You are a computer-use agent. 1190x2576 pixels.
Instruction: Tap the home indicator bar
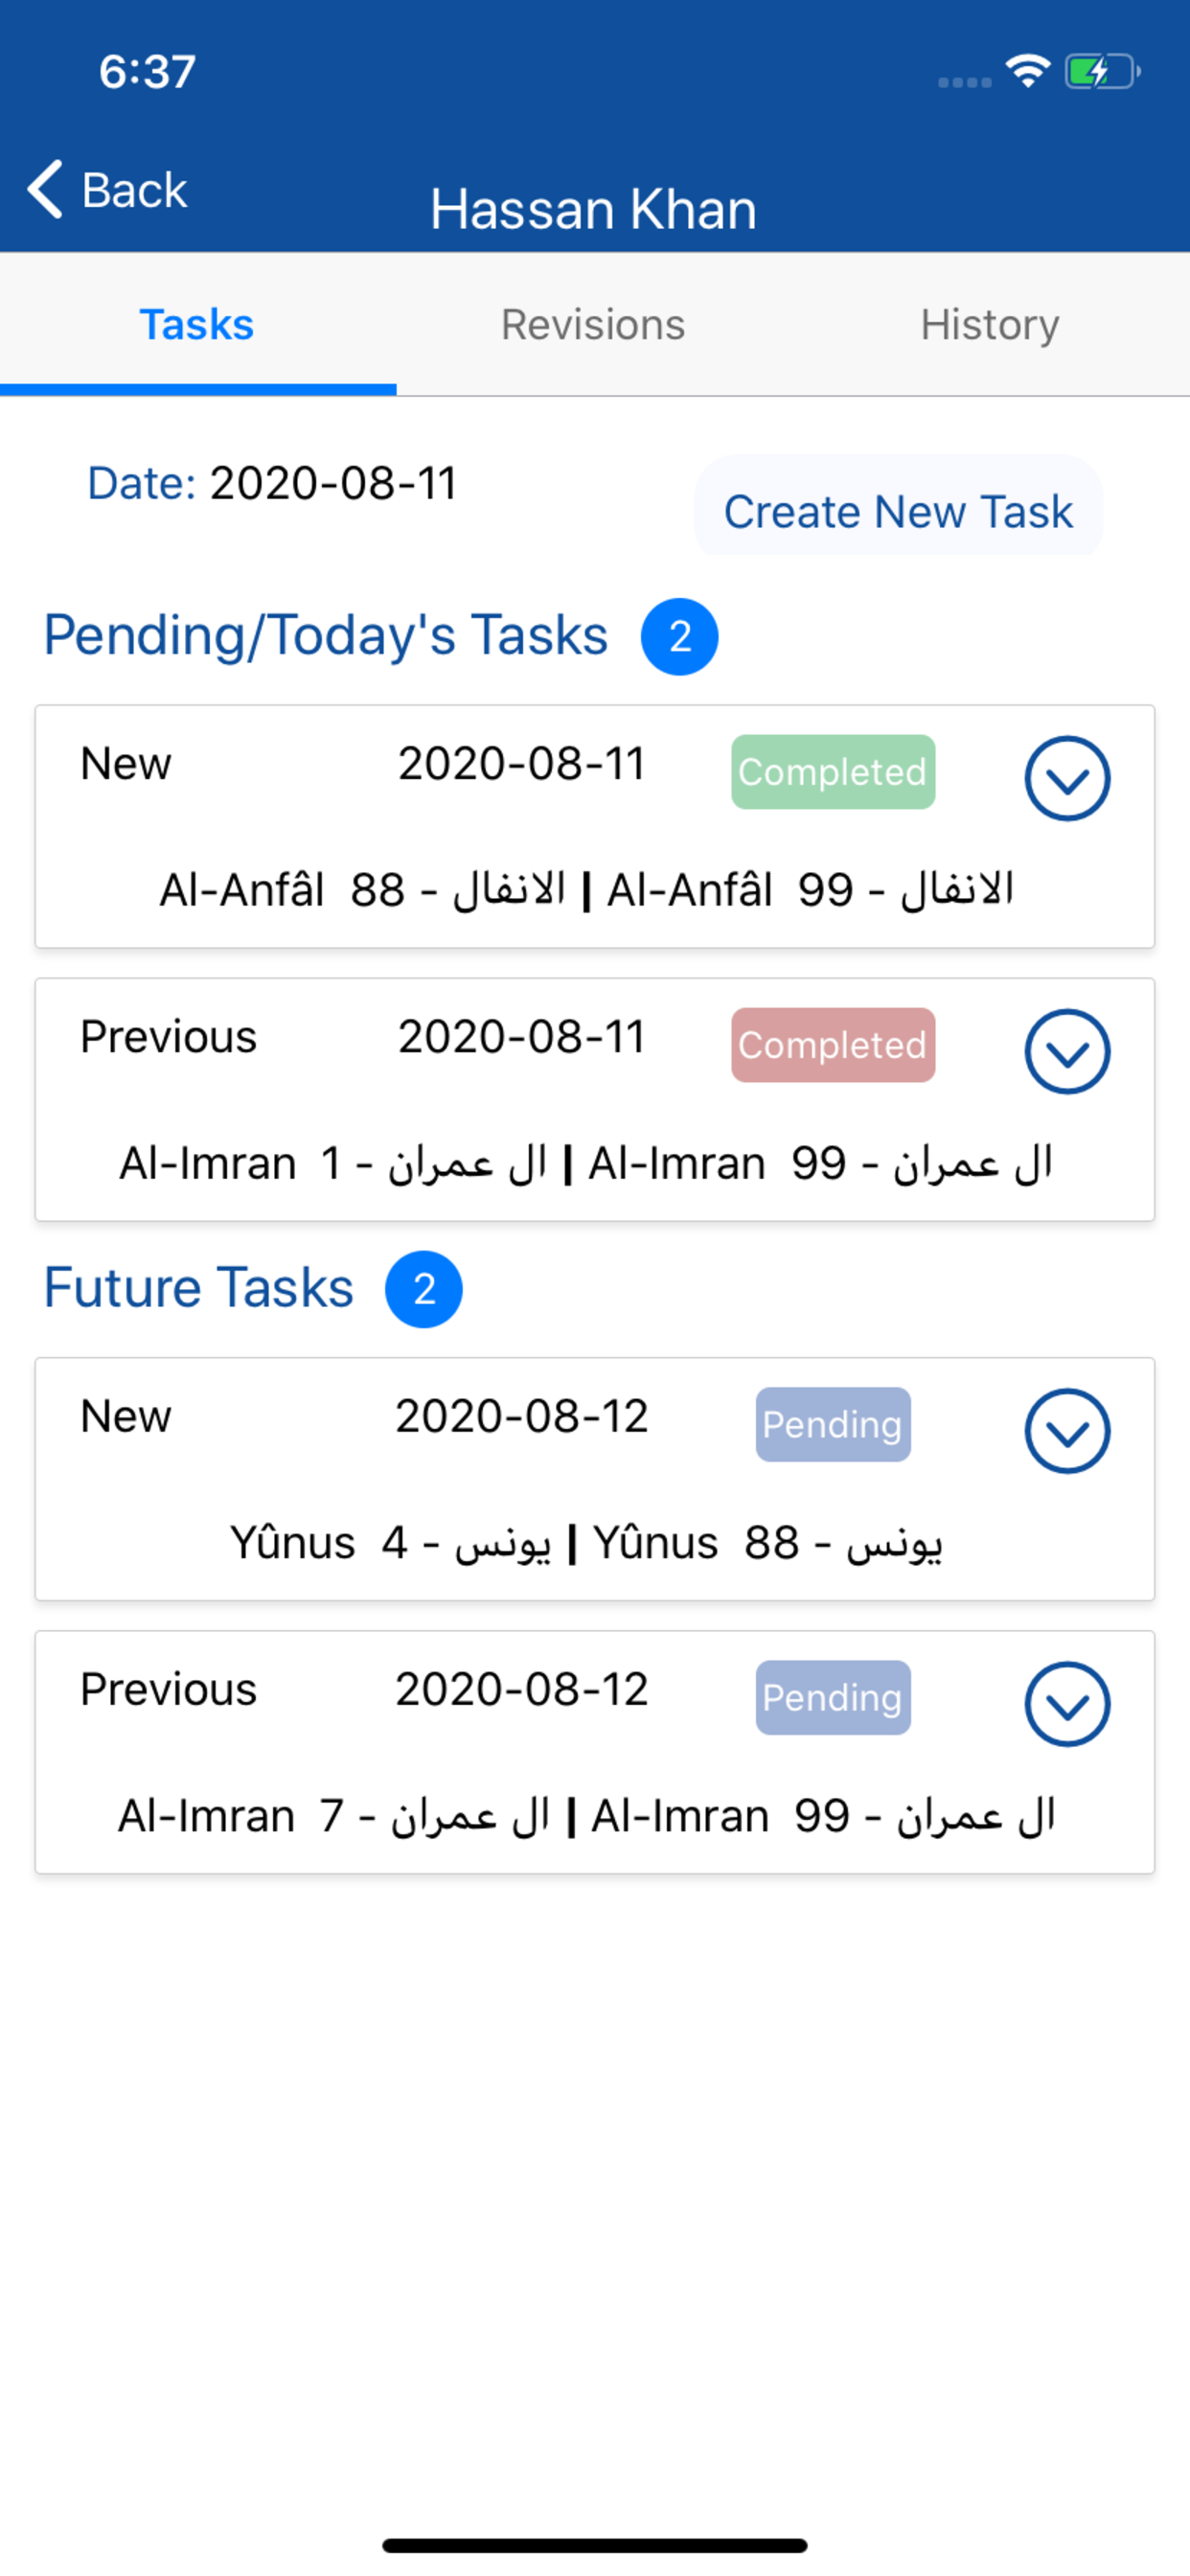[x=595, y=2545]
